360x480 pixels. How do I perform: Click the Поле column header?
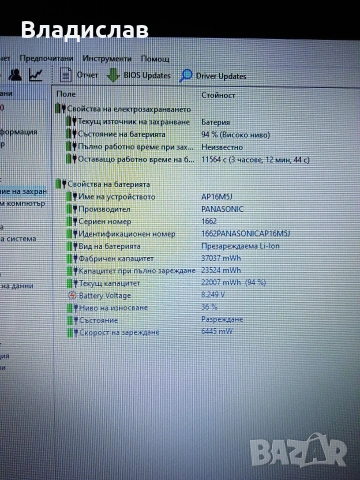66,94
